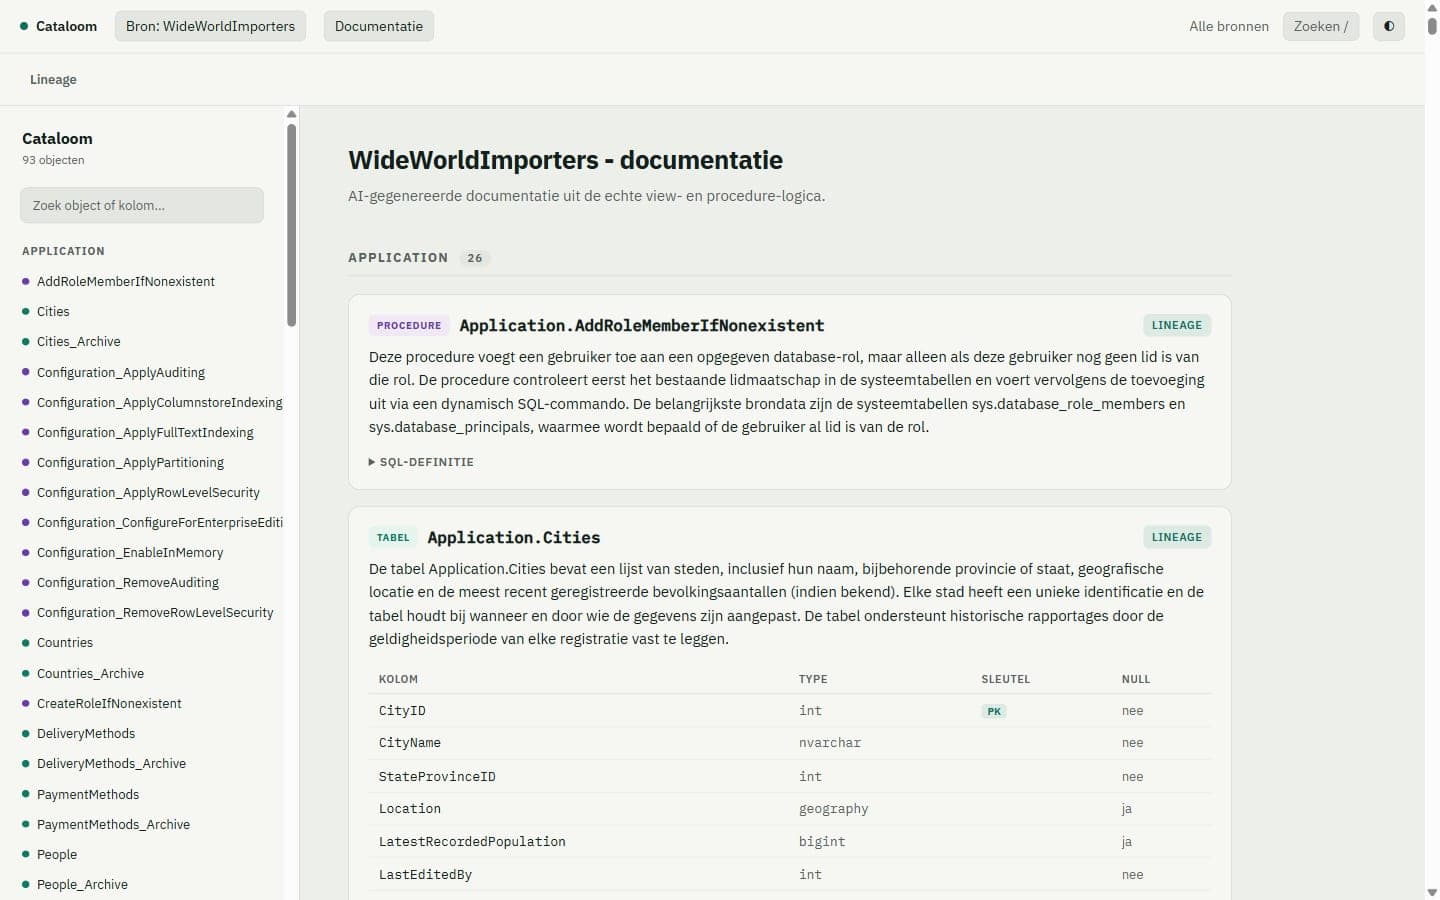1440x900 pixels.
Task: Toggle the dark/light theme icon
Action: 1389,26
